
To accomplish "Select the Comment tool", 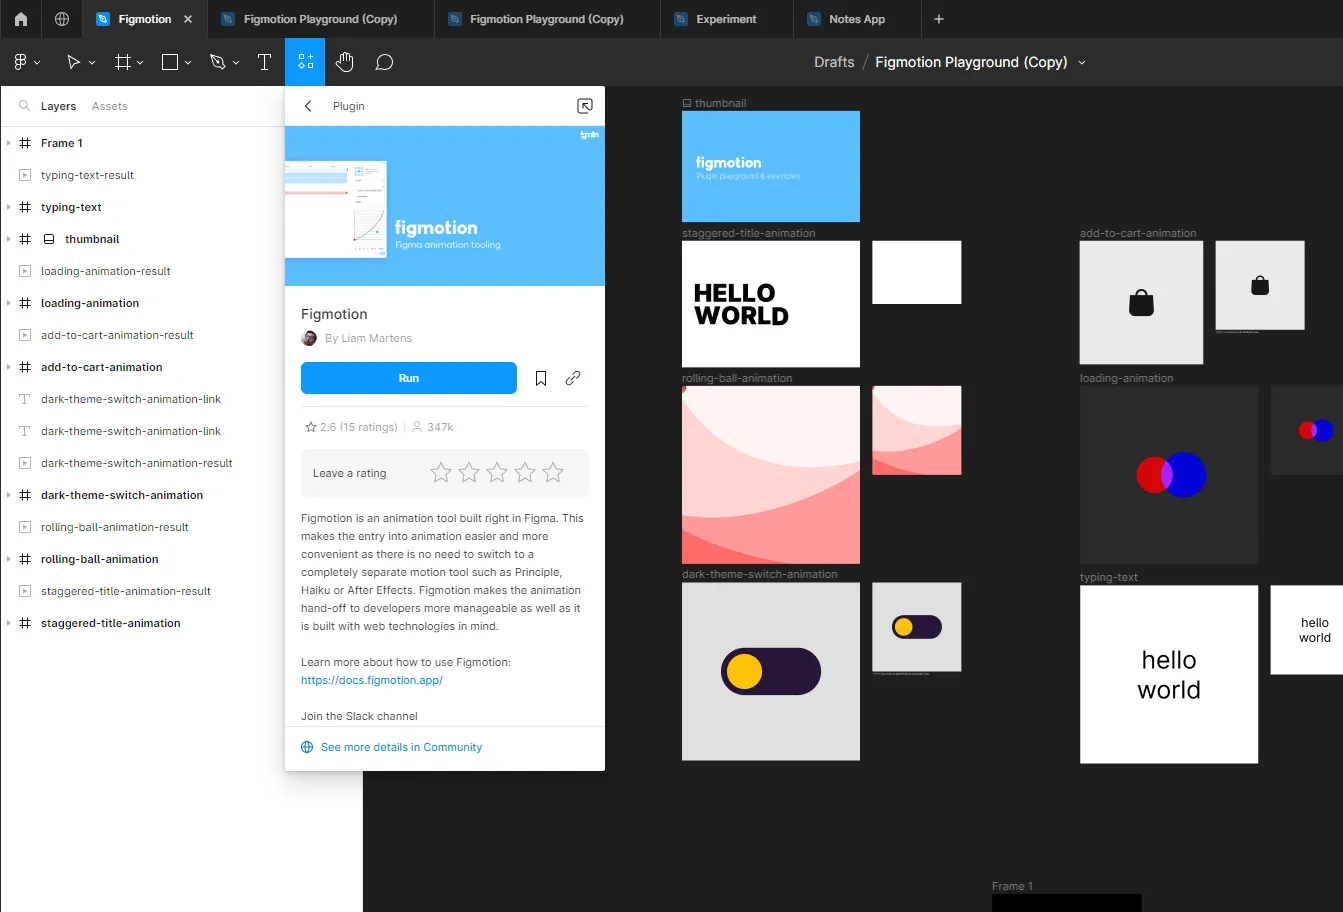I will 384,62.
